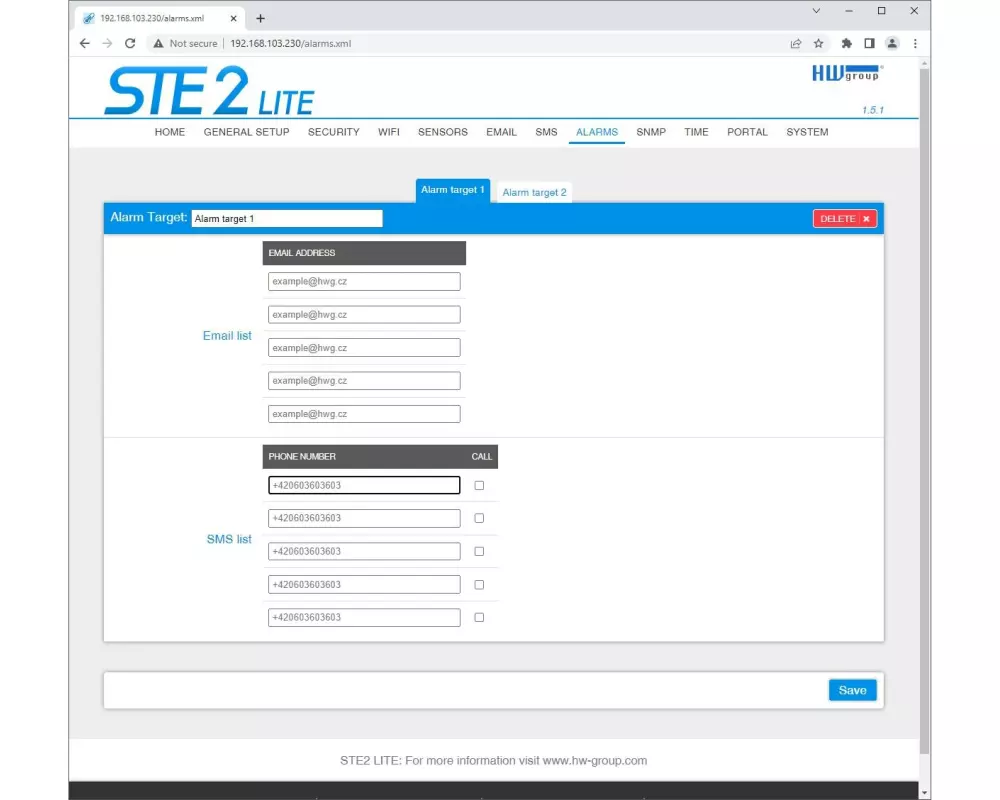1000x800 pixels.
Task: Open the SENSORS menu page
Action: pyautogui.click(x=442, y=132)
